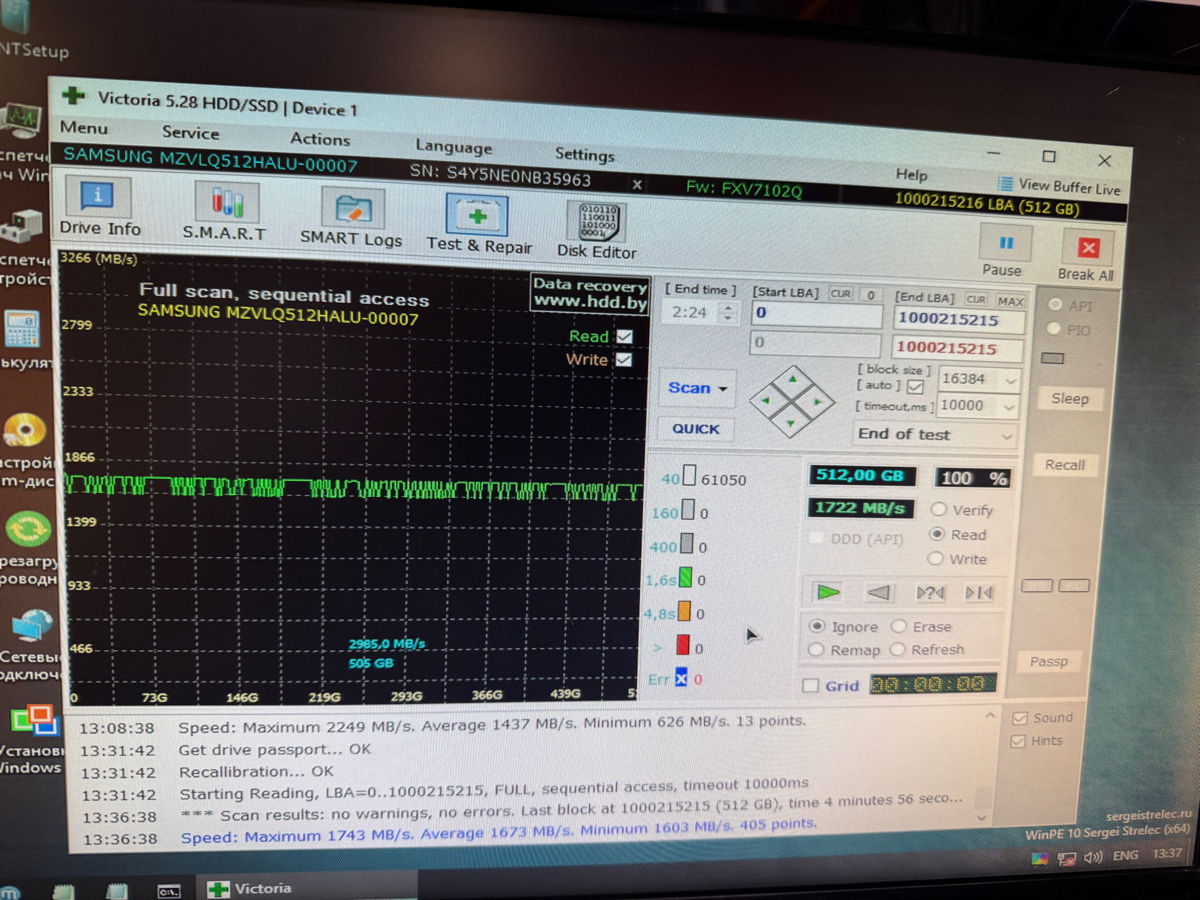The height and width of the screenshot is (900, 1200).
Task: Click the rewind arrow scan control
Action: click(x=879, y=593)
